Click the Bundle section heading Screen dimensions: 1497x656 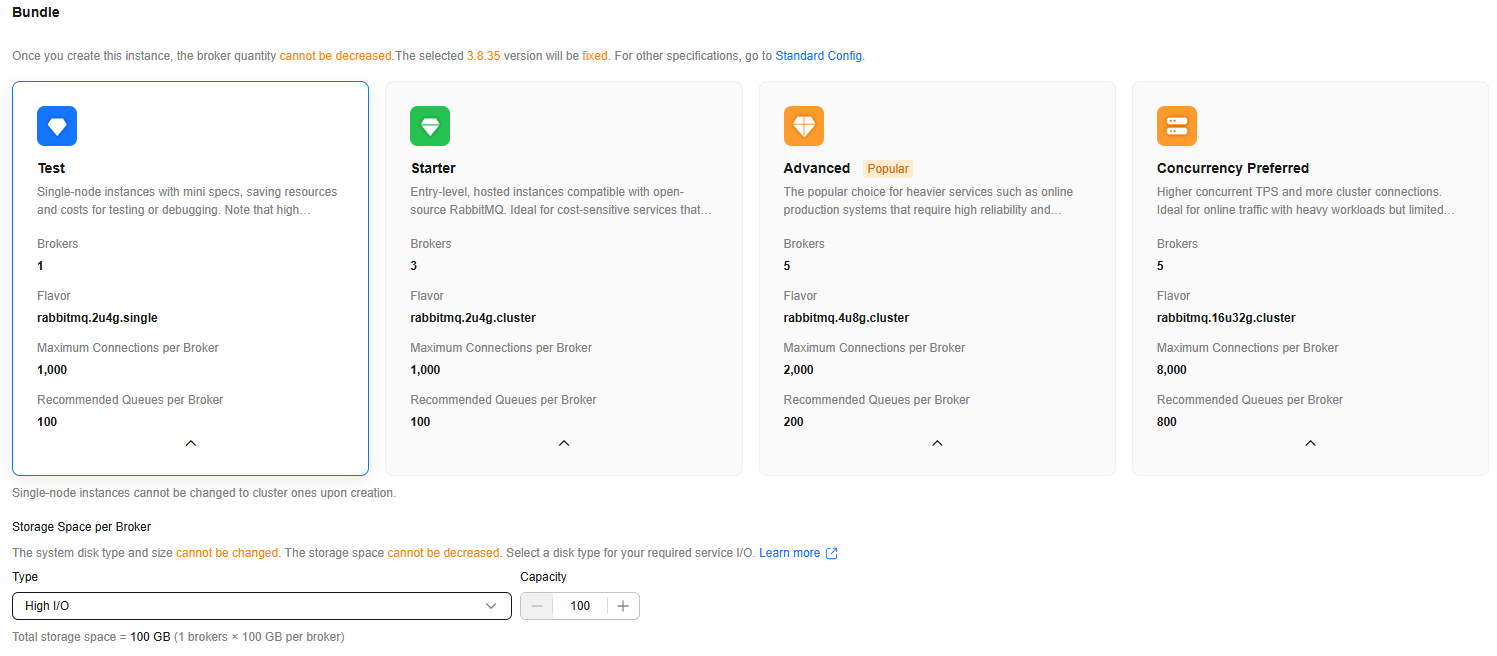coord(36,13)
